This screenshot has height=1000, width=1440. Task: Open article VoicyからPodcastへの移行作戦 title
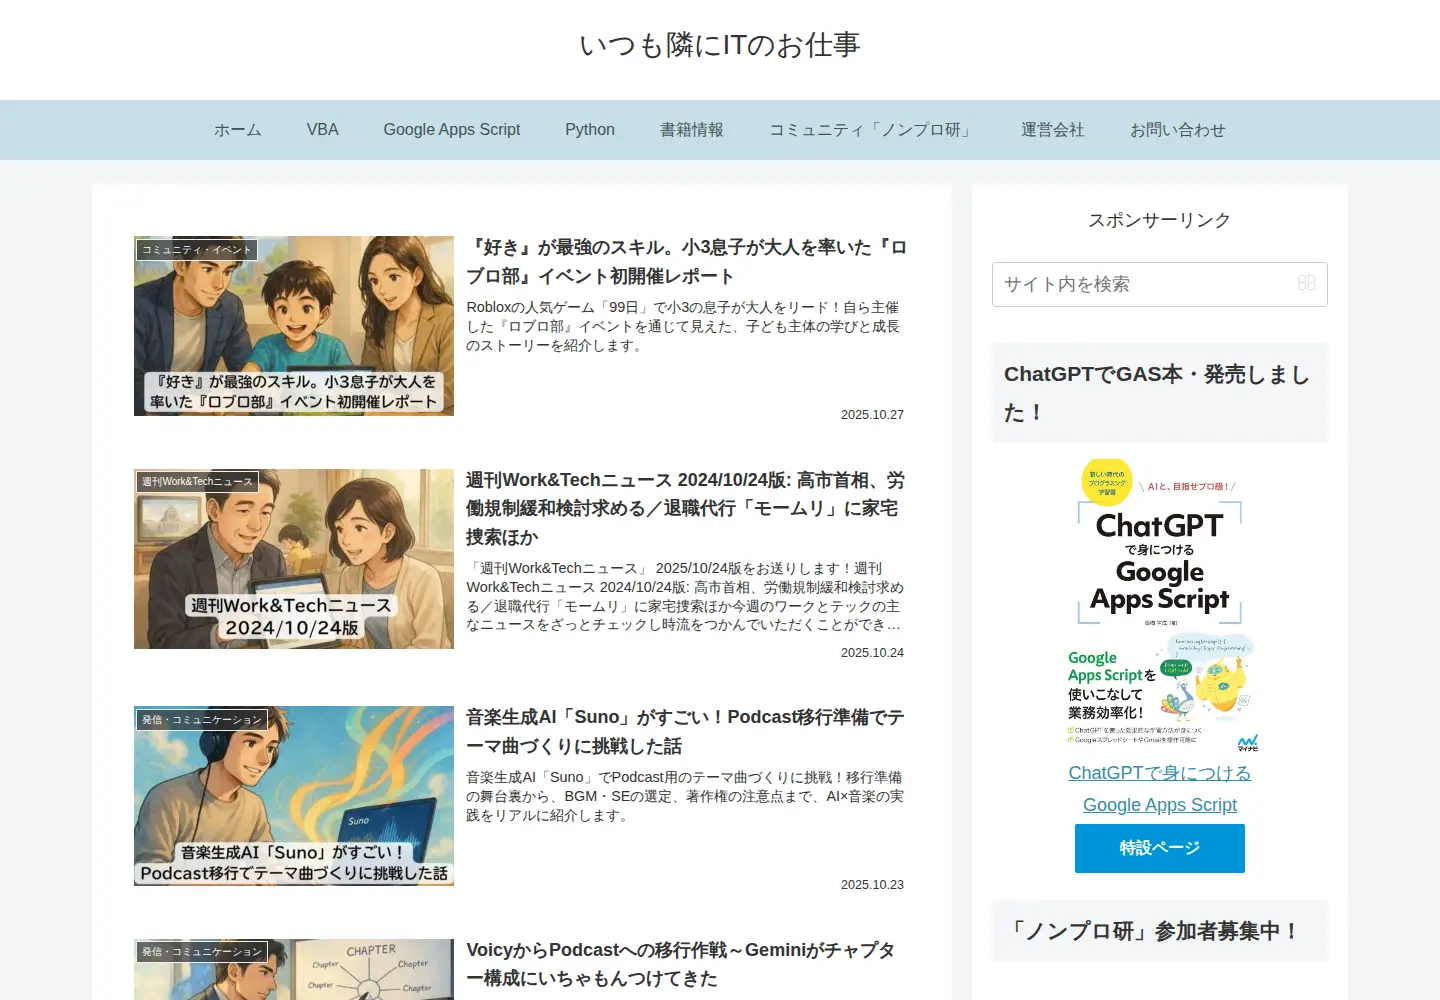681,964
